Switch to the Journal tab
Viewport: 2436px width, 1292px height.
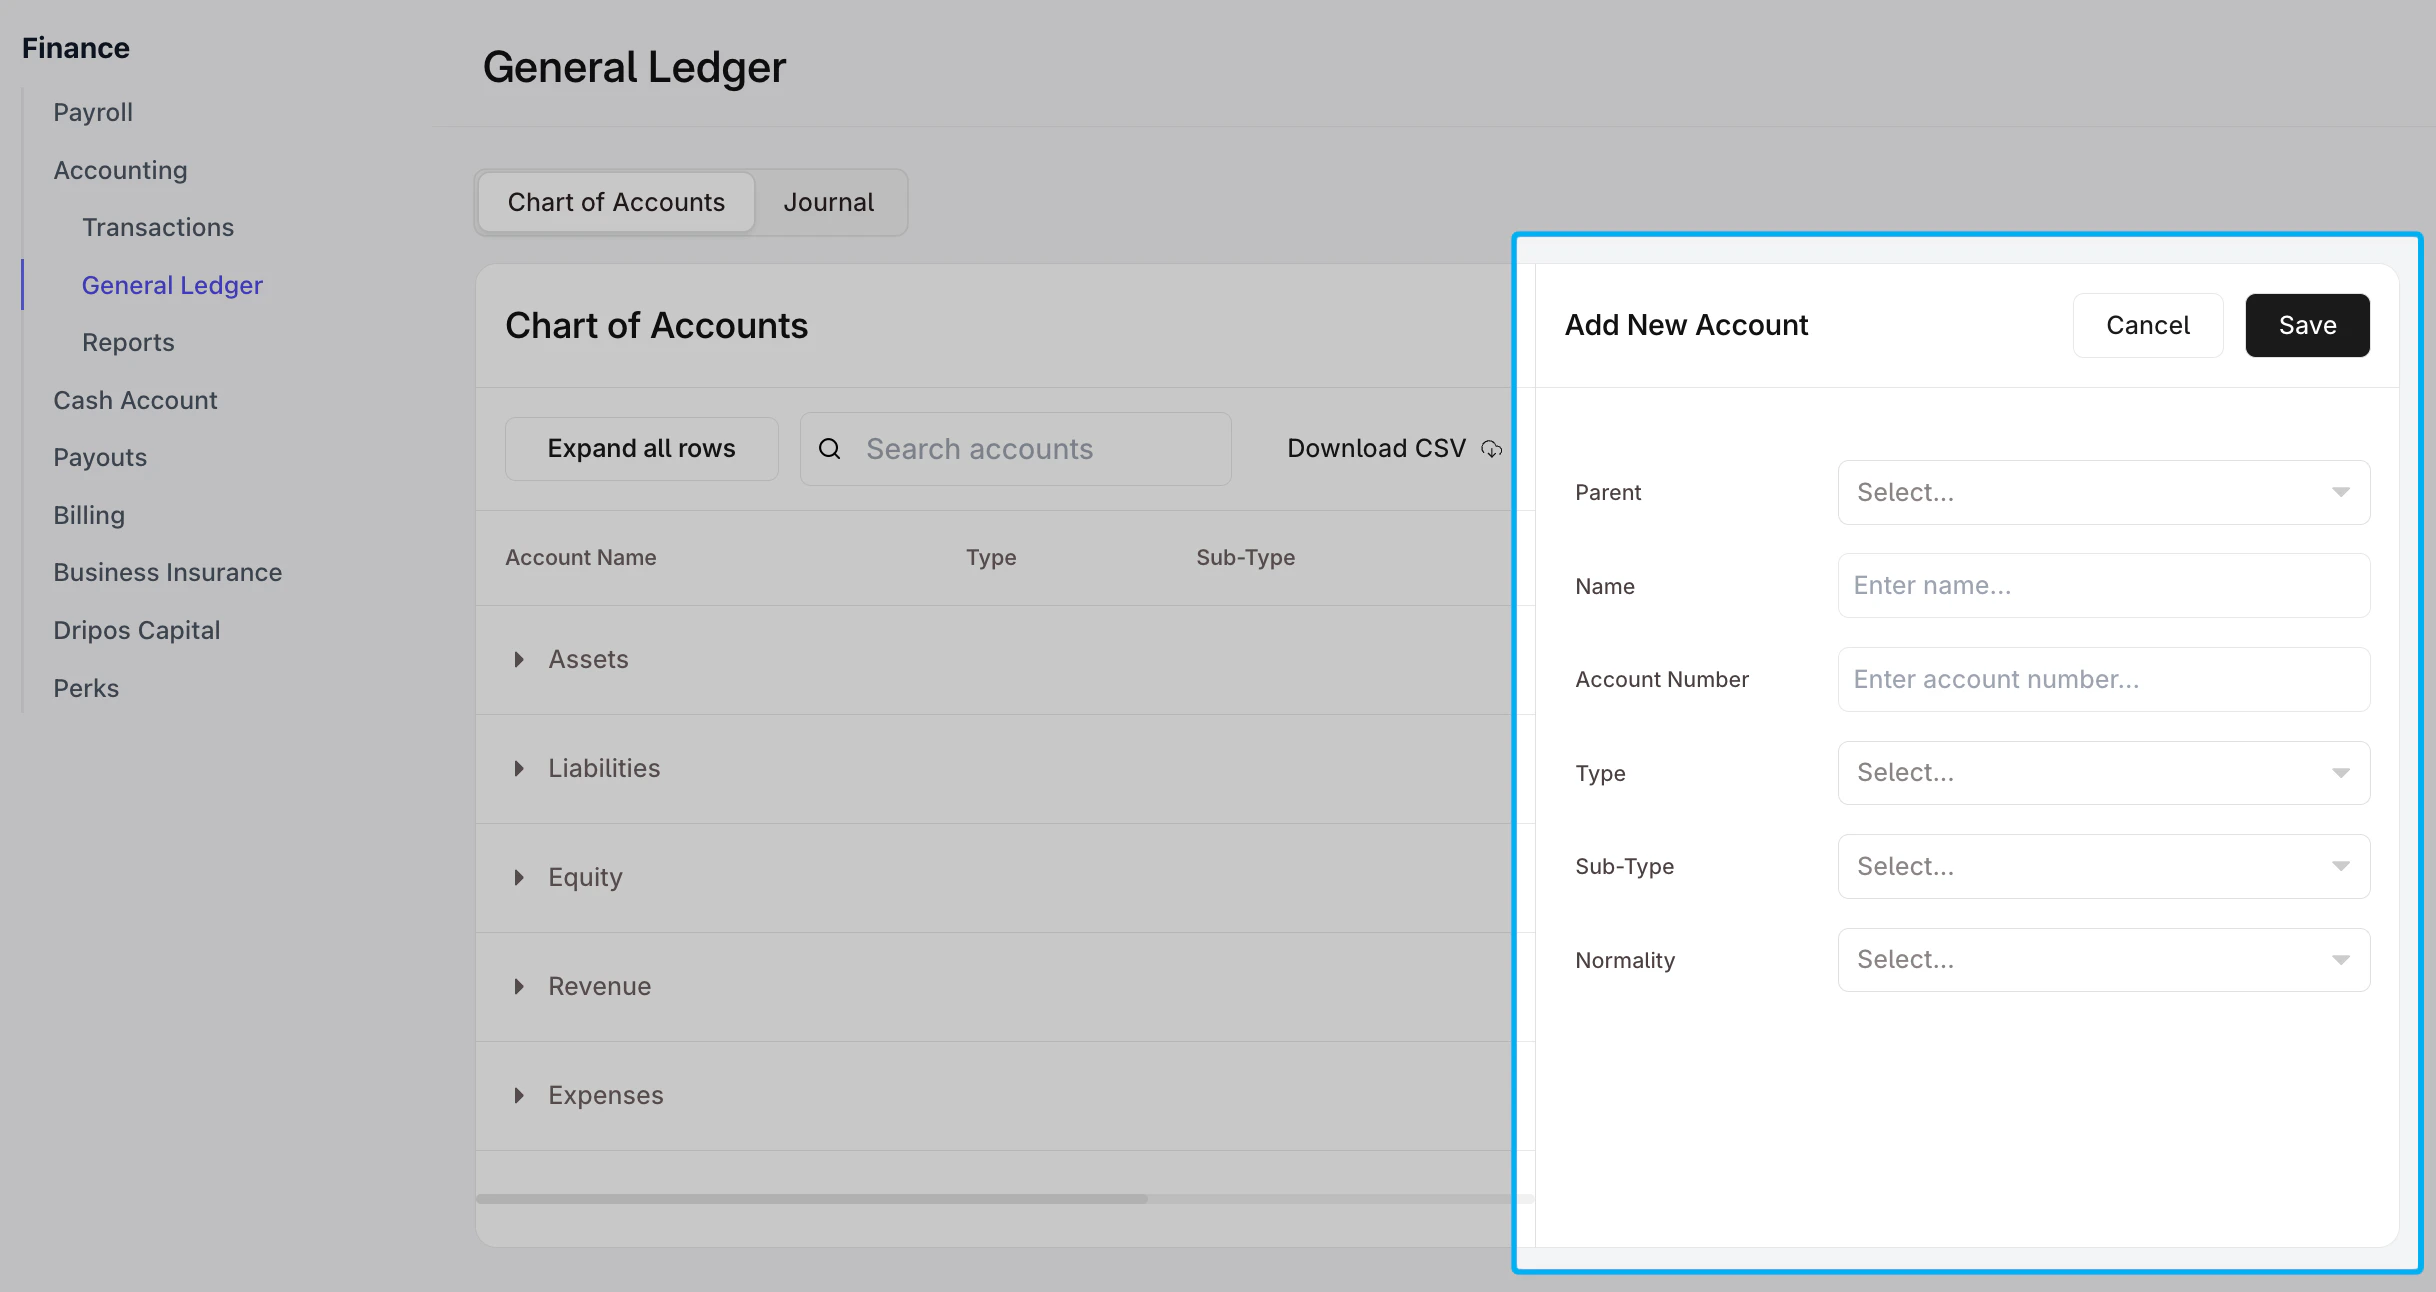829,203
